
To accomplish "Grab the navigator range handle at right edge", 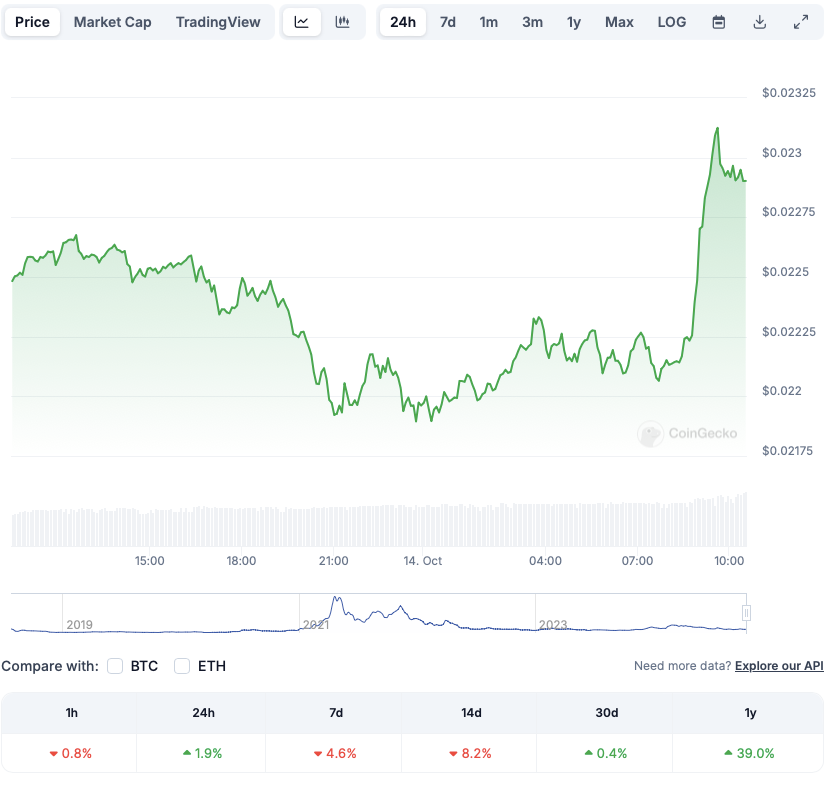I will pos(746,613).
